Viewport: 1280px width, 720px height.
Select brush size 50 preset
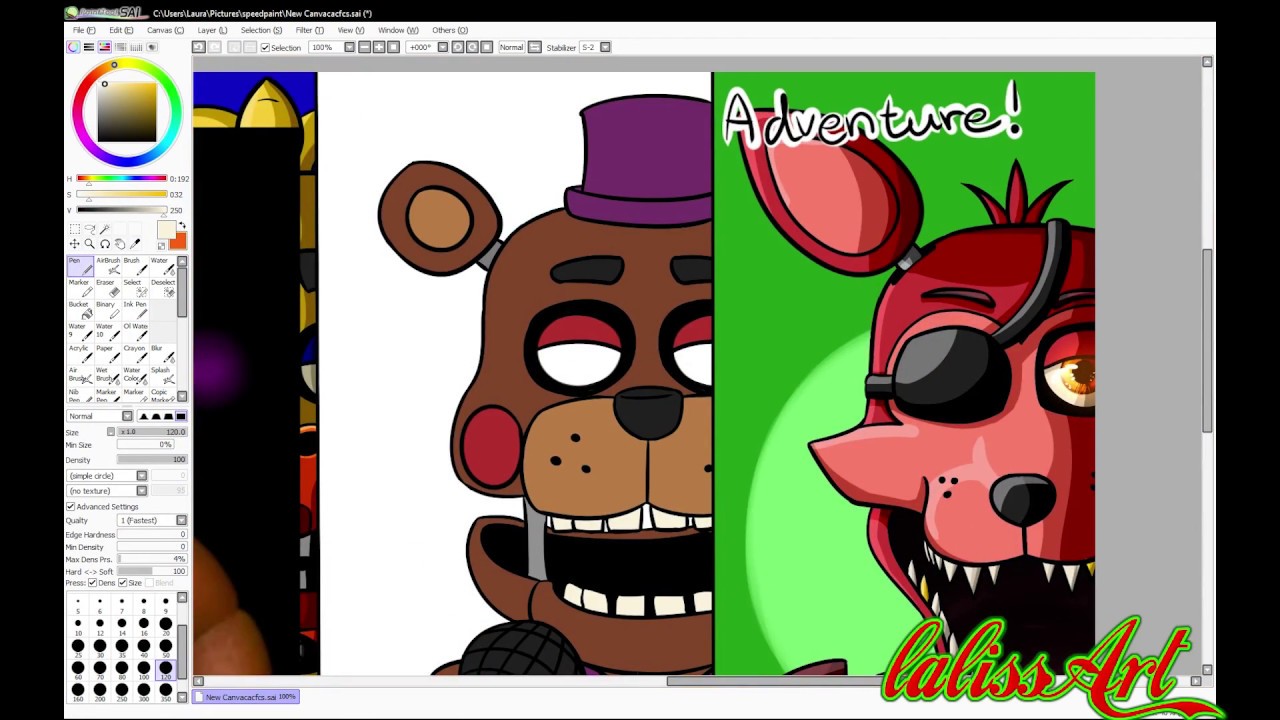tap(166, 646)
